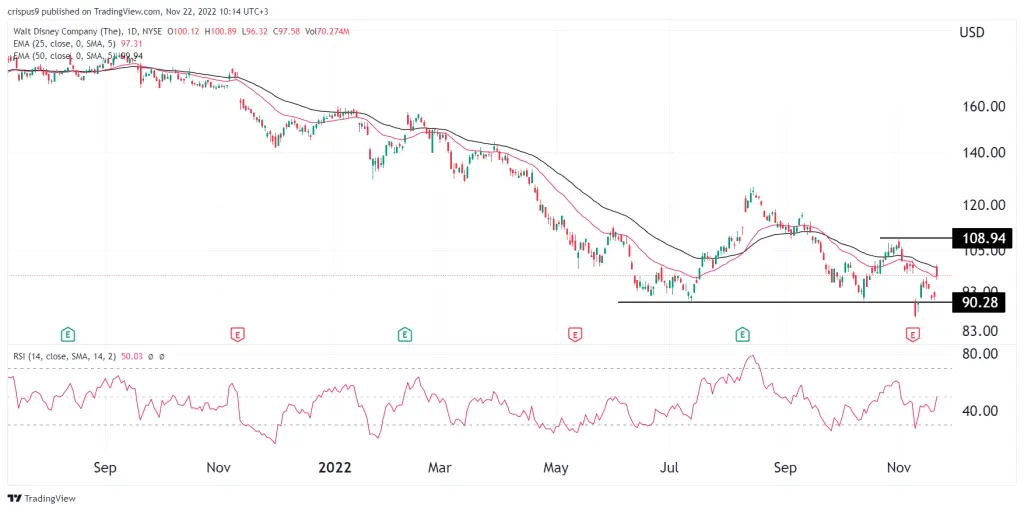Click the RSI value 50.03
This screenshot has height=511, width=1024.
131,356
